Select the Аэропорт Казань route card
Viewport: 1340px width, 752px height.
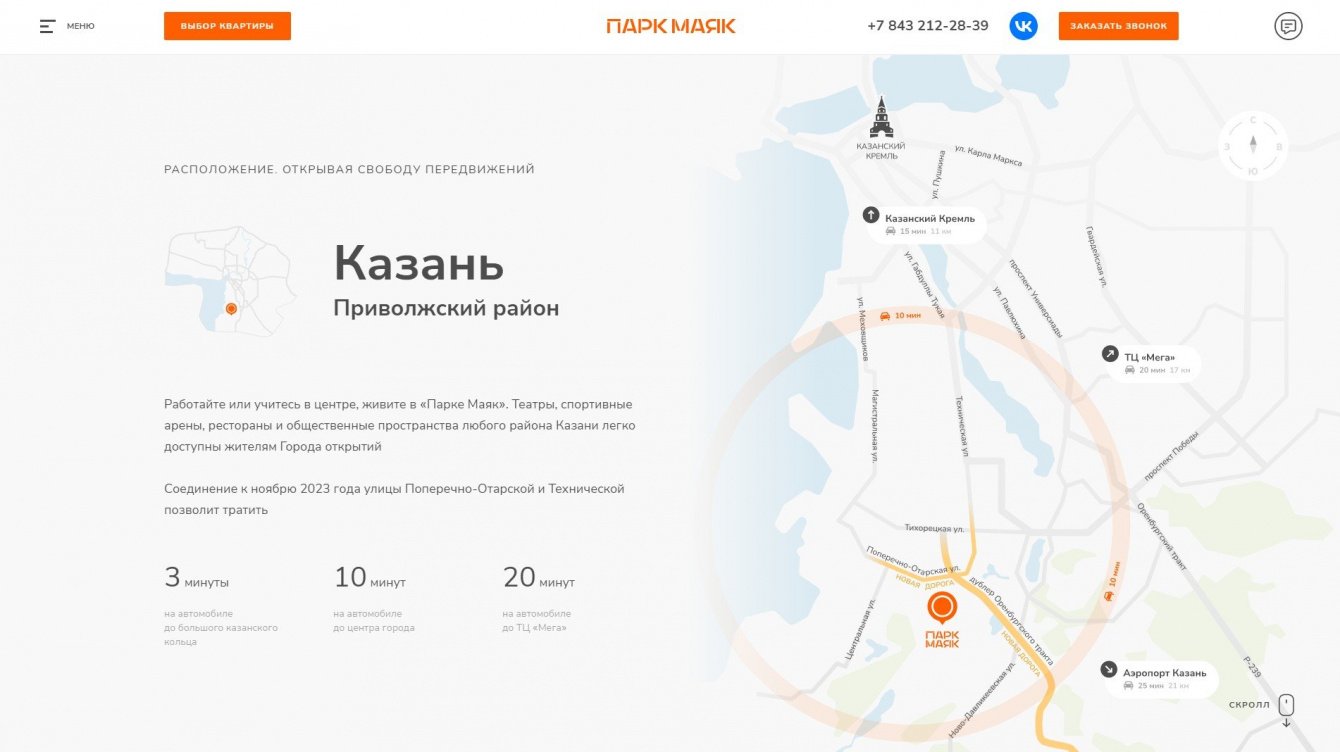[x=1159, y=679]
